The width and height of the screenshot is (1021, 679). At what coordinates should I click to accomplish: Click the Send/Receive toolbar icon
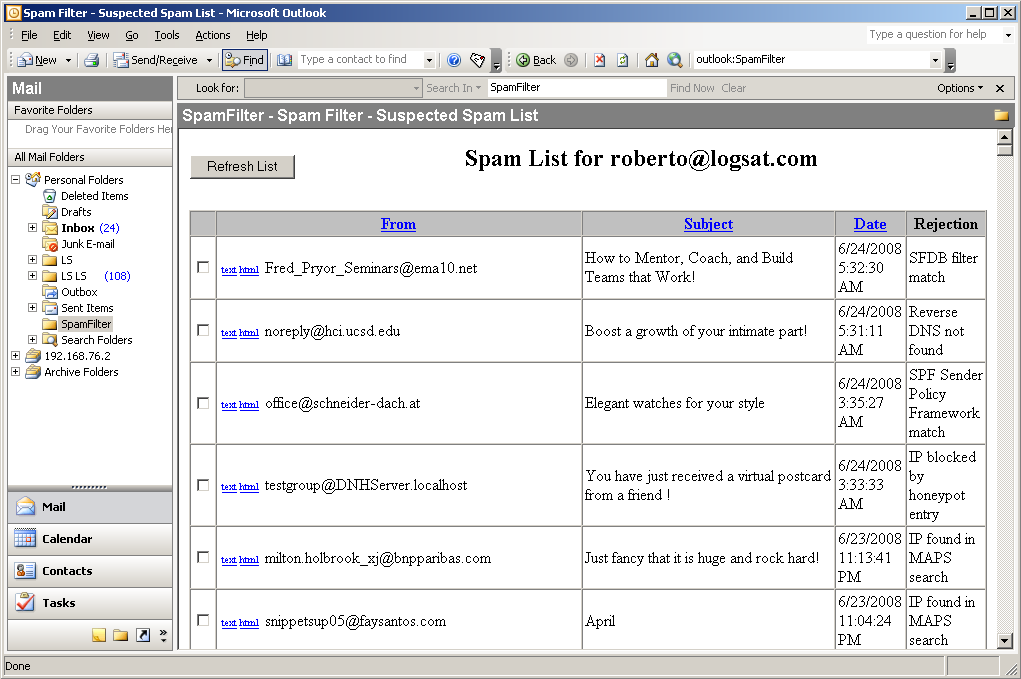(121, 60)
